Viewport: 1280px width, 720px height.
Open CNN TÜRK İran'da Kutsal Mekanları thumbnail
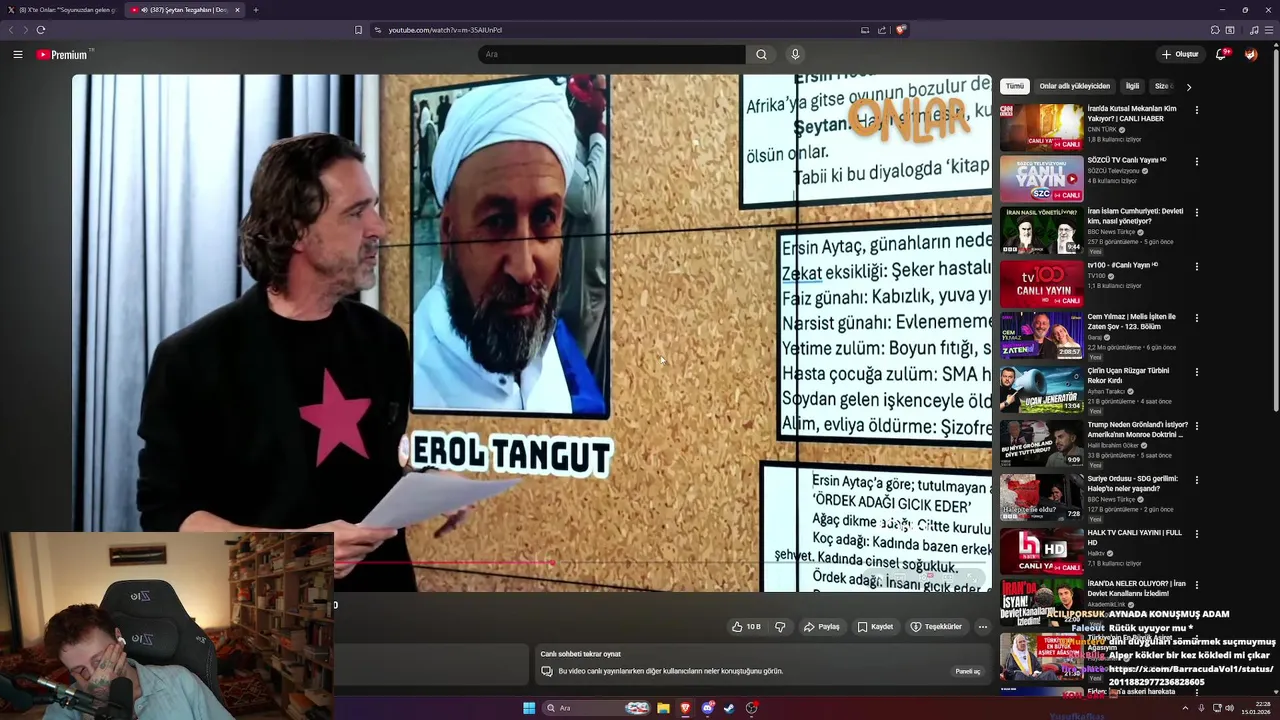pyautogui.click(x=1041, y=127)
